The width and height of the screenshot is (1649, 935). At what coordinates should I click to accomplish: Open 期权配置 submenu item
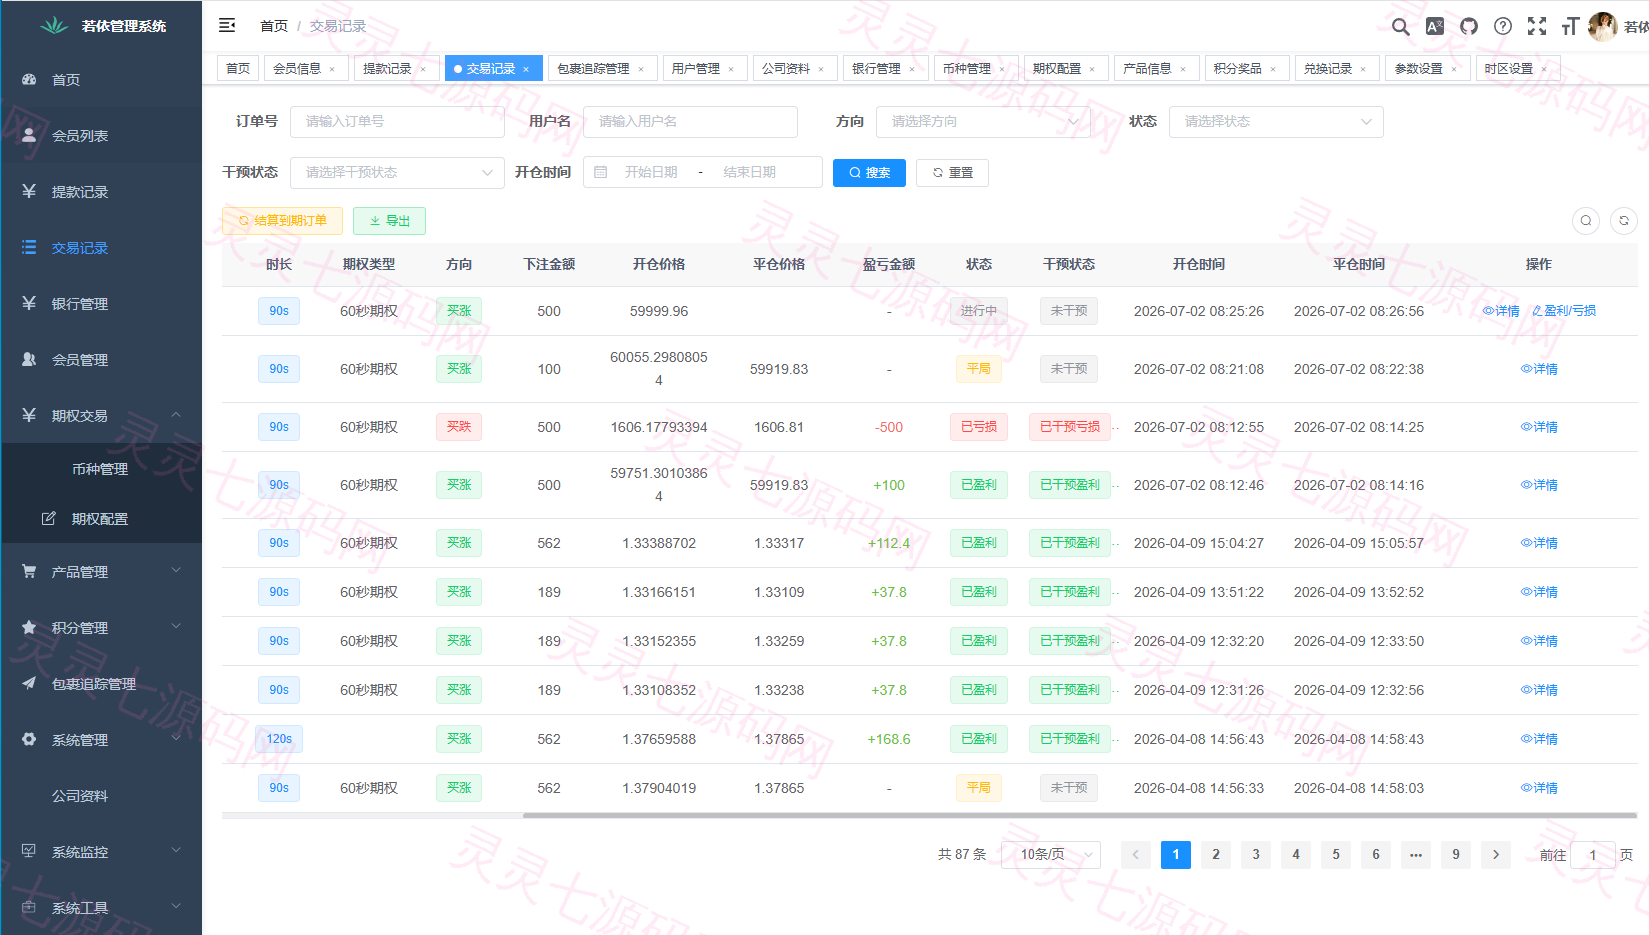(101, 519)
